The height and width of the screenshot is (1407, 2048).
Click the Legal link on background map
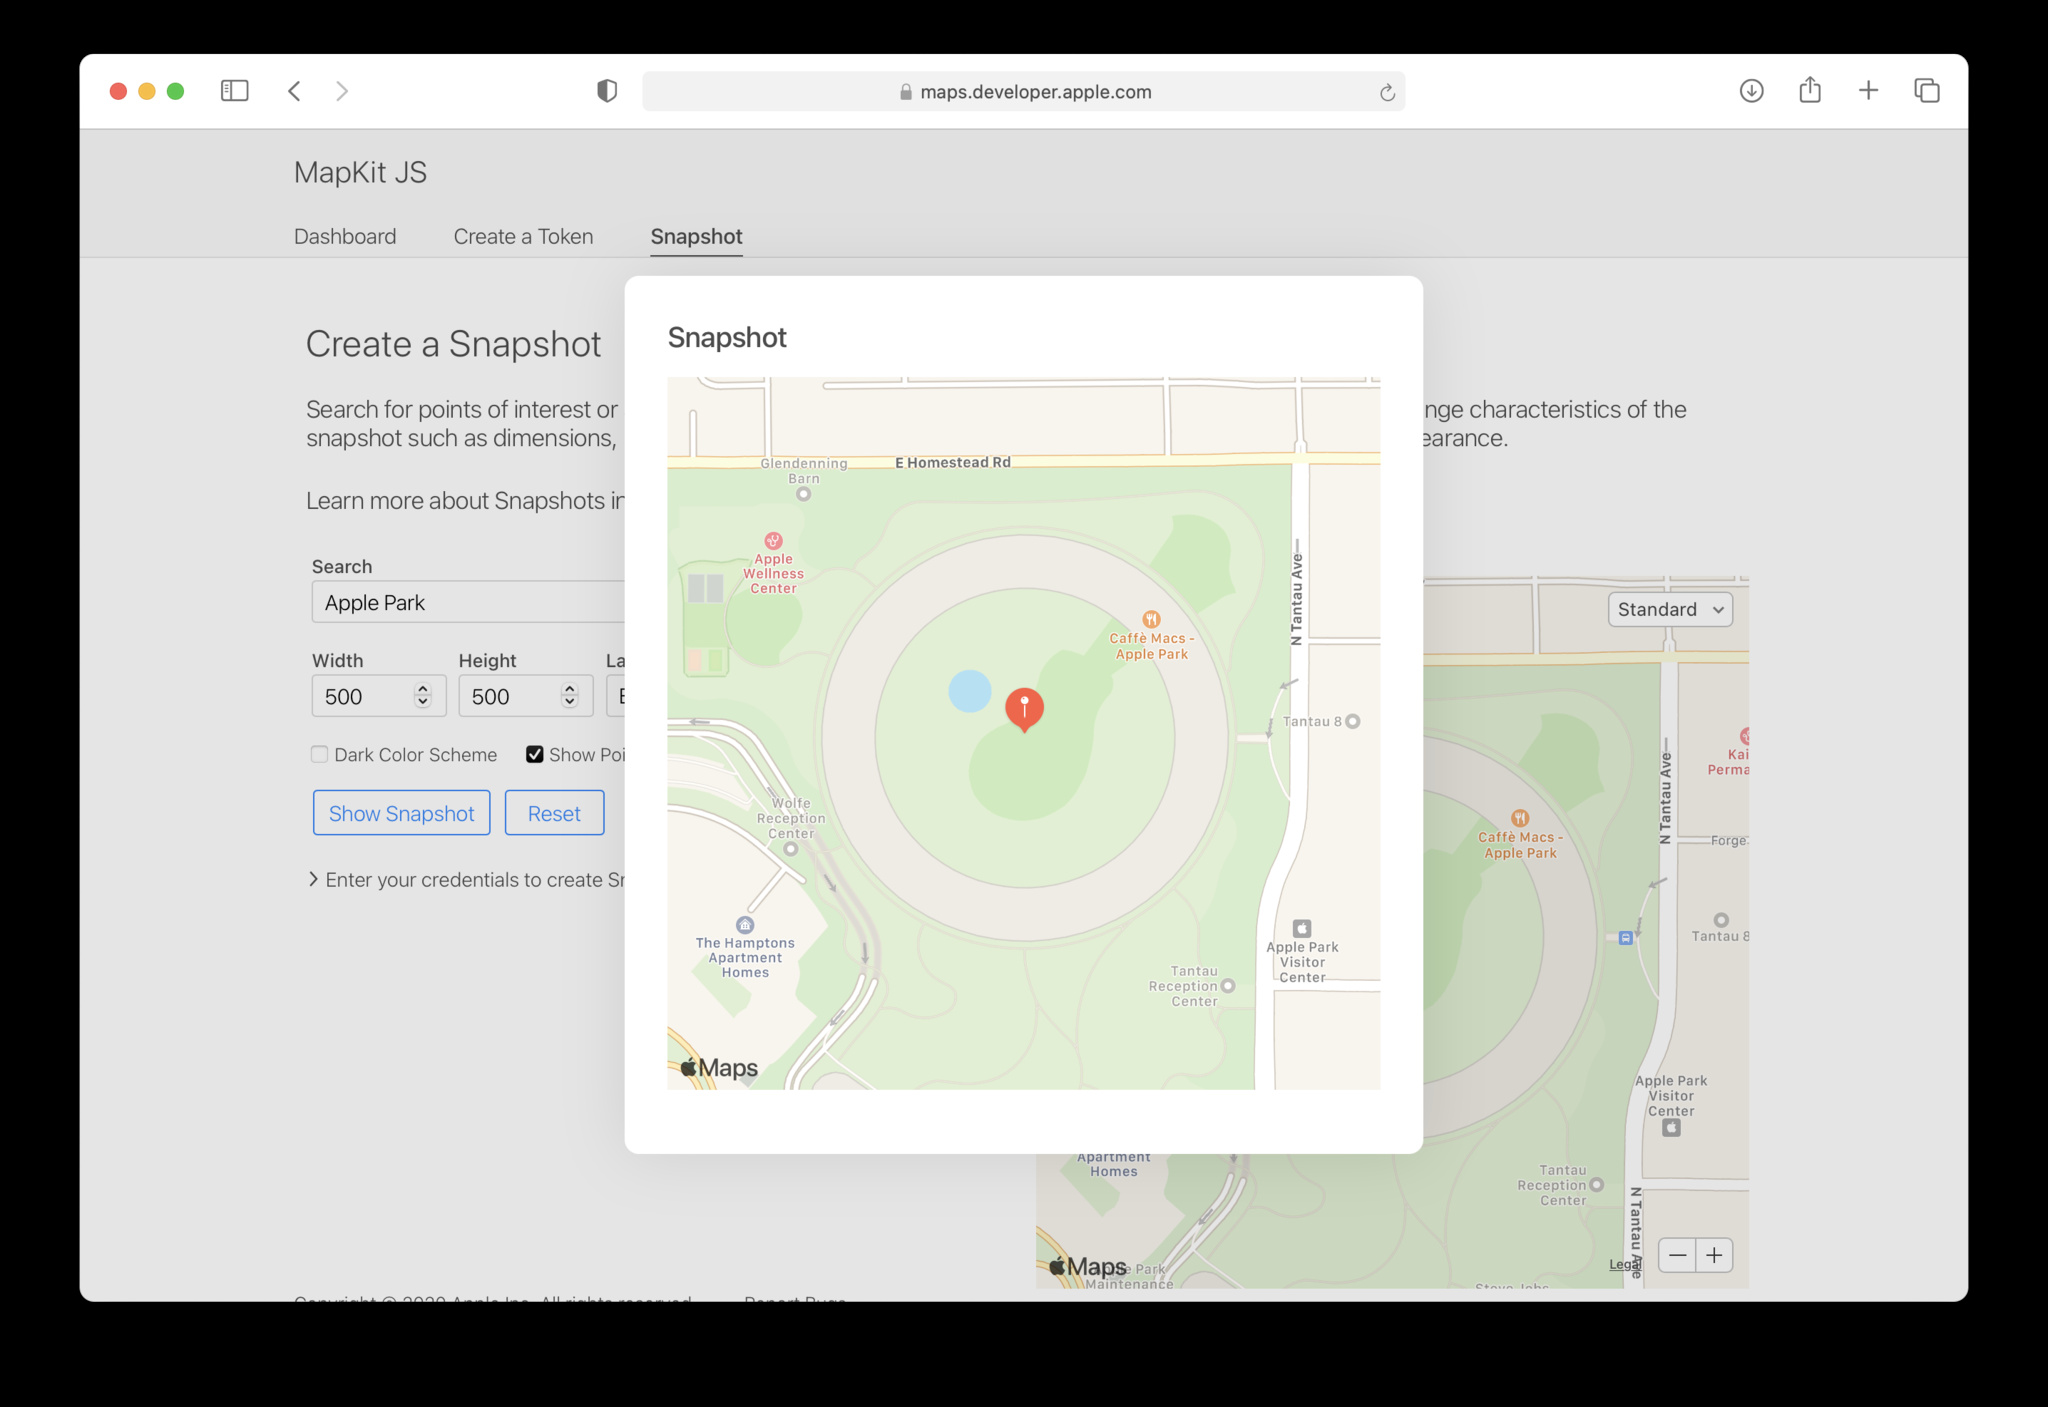point(1623,1265)
